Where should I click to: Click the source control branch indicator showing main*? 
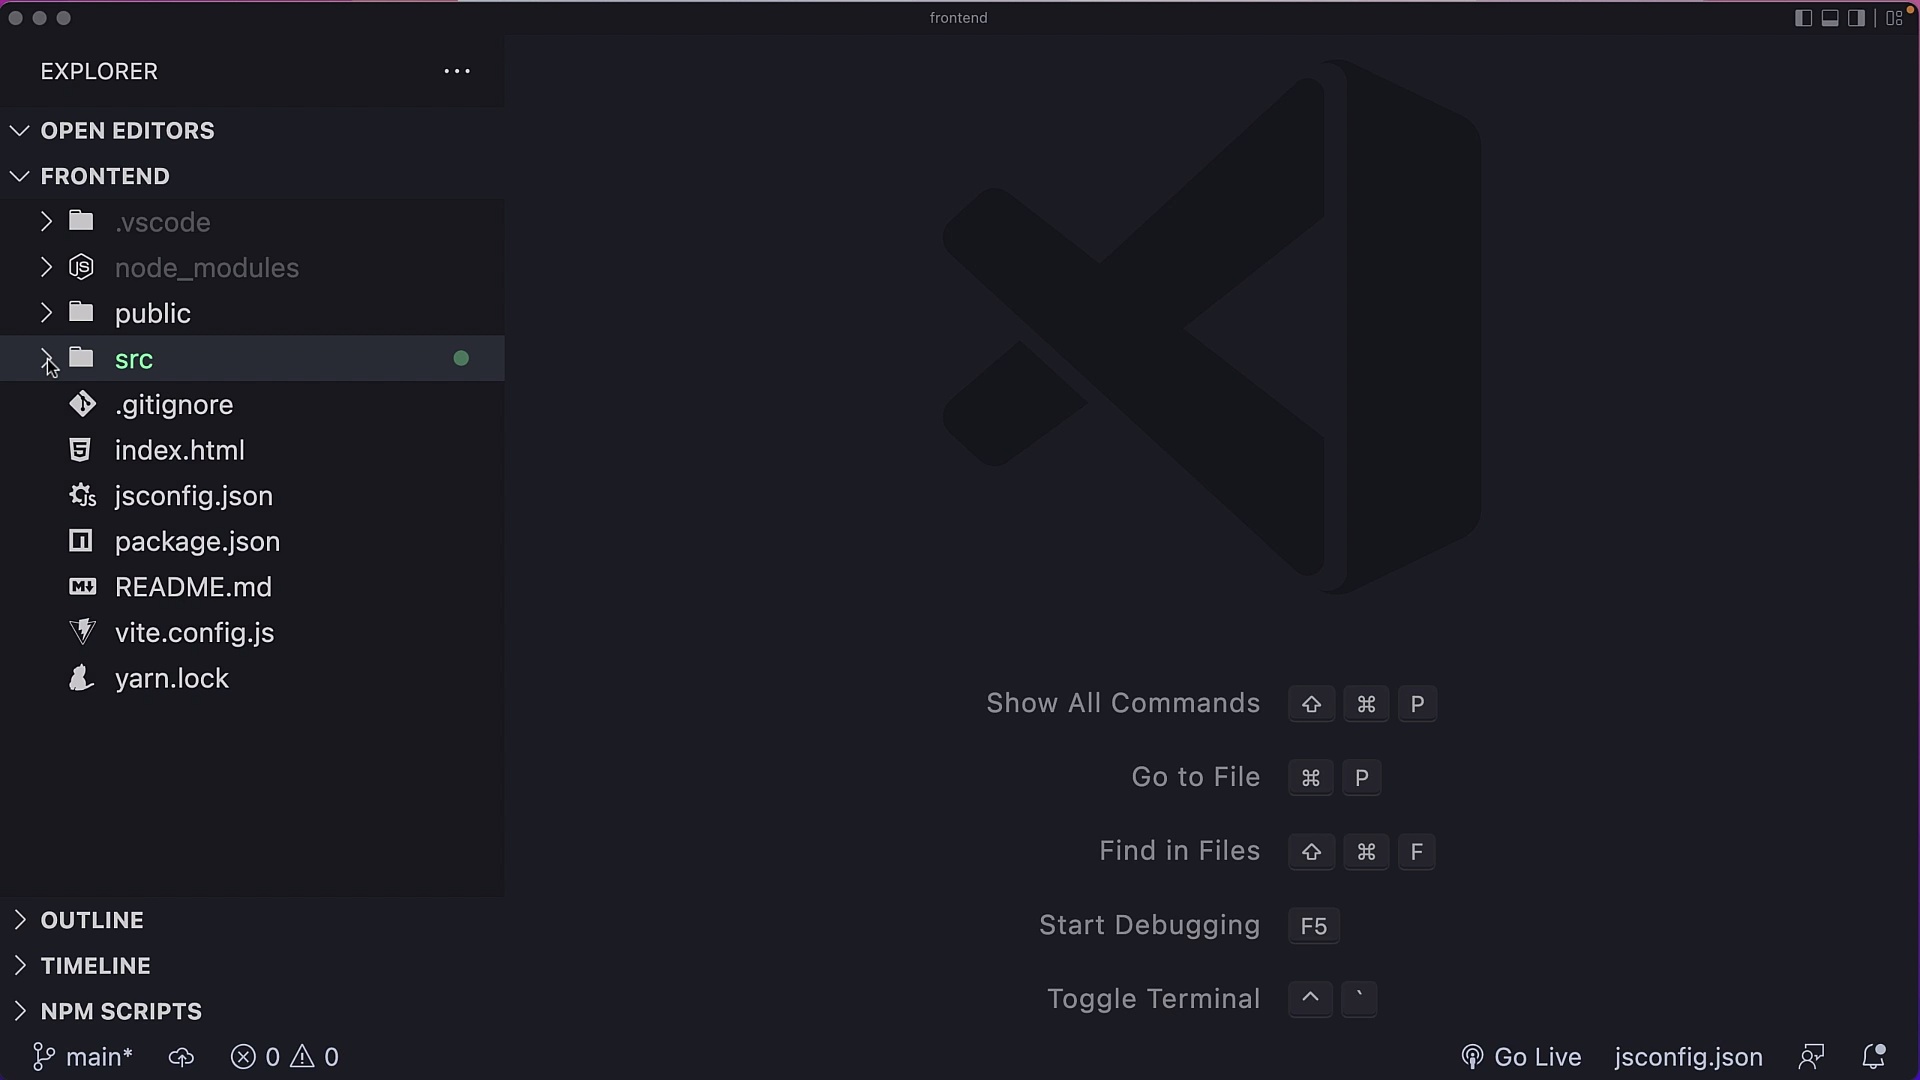(x=81, y=1057)
